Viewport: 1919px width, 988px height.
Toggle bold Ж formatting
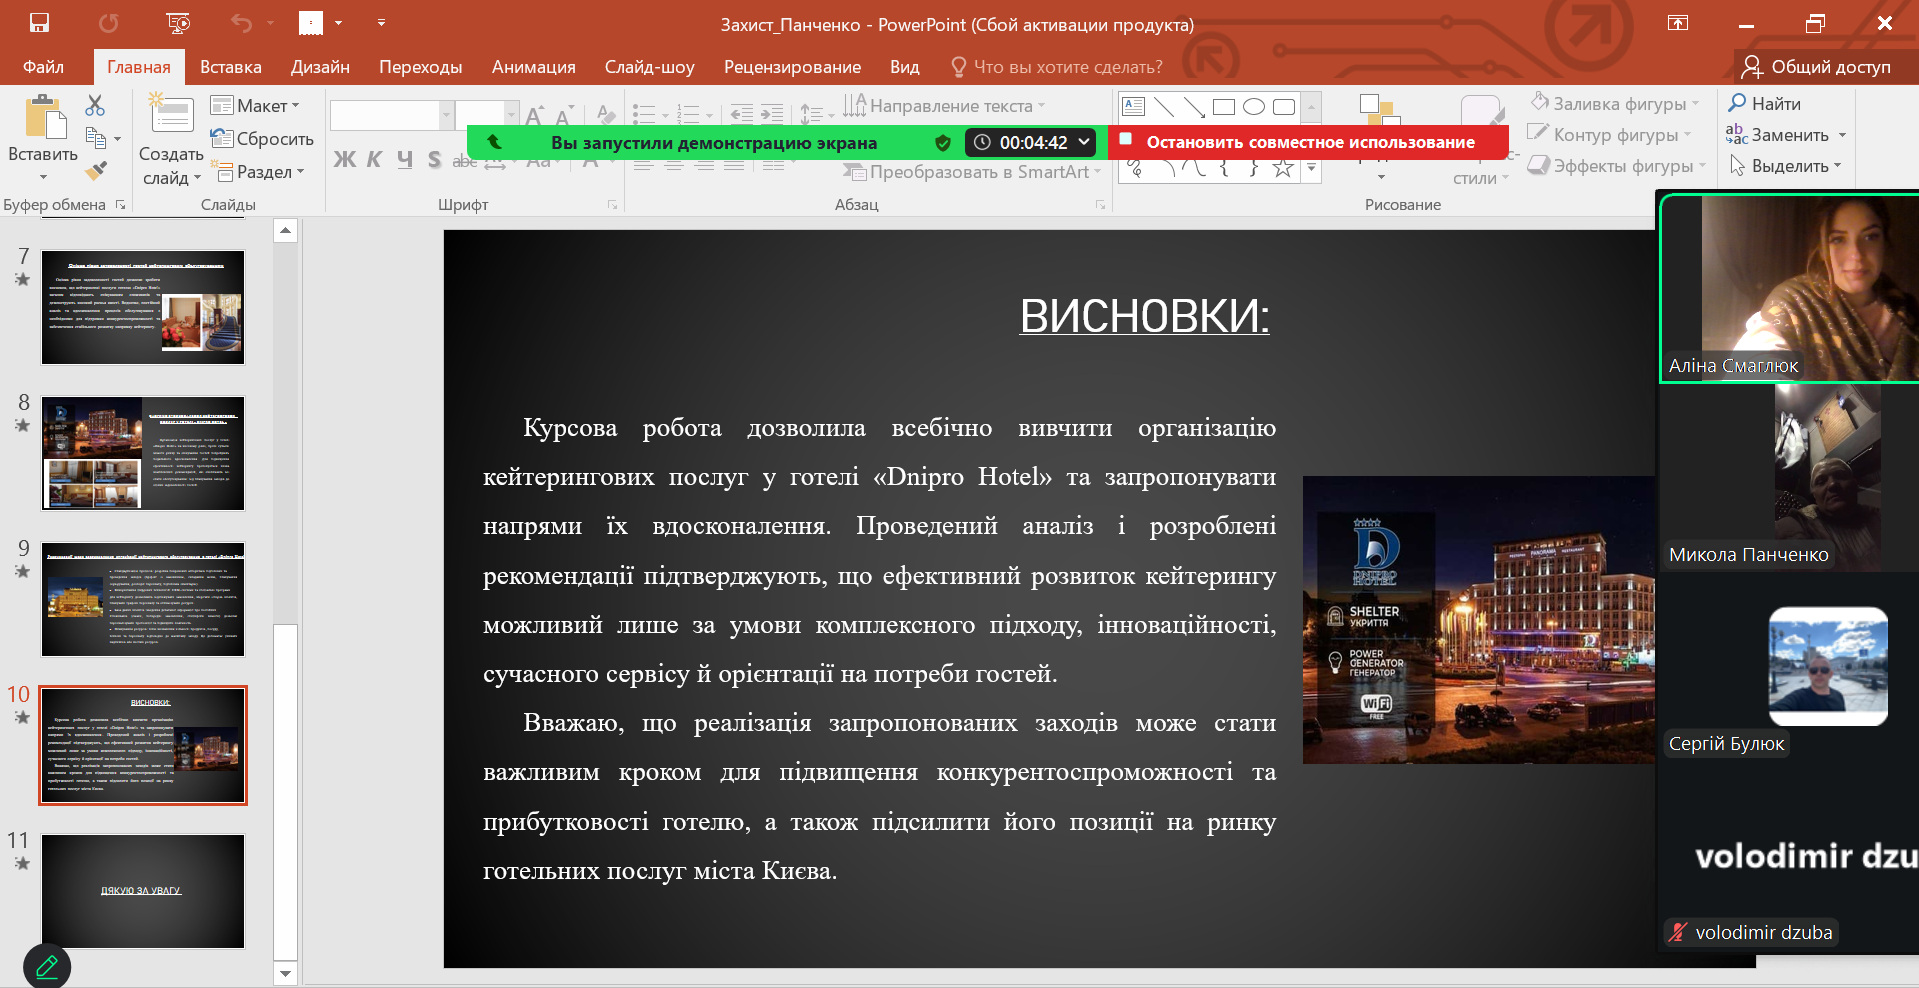345,160
